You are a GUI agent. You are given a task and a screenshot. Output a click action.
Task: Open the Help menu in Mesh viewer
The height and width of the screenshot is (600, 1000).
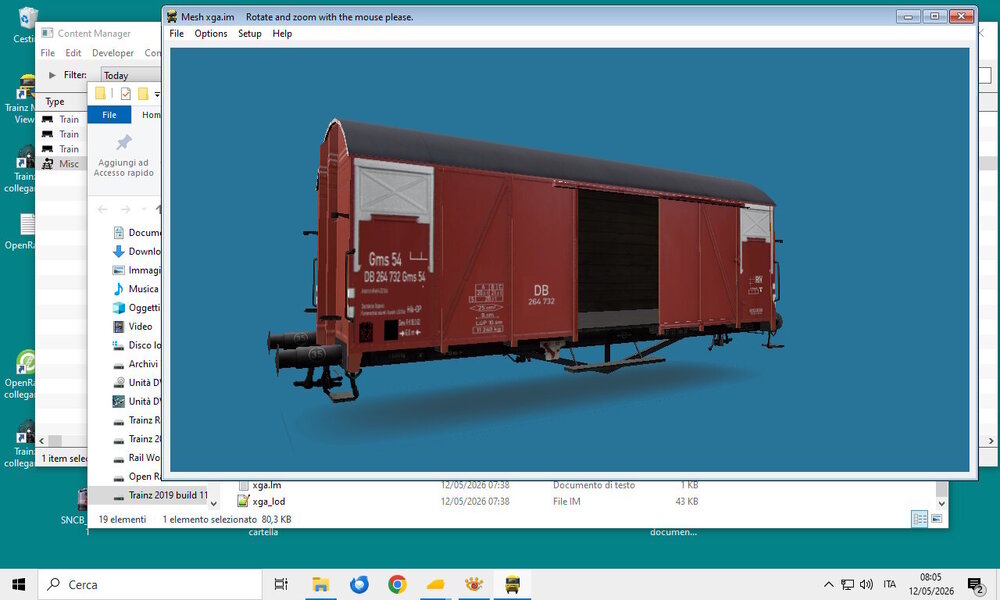click(282, 34)
